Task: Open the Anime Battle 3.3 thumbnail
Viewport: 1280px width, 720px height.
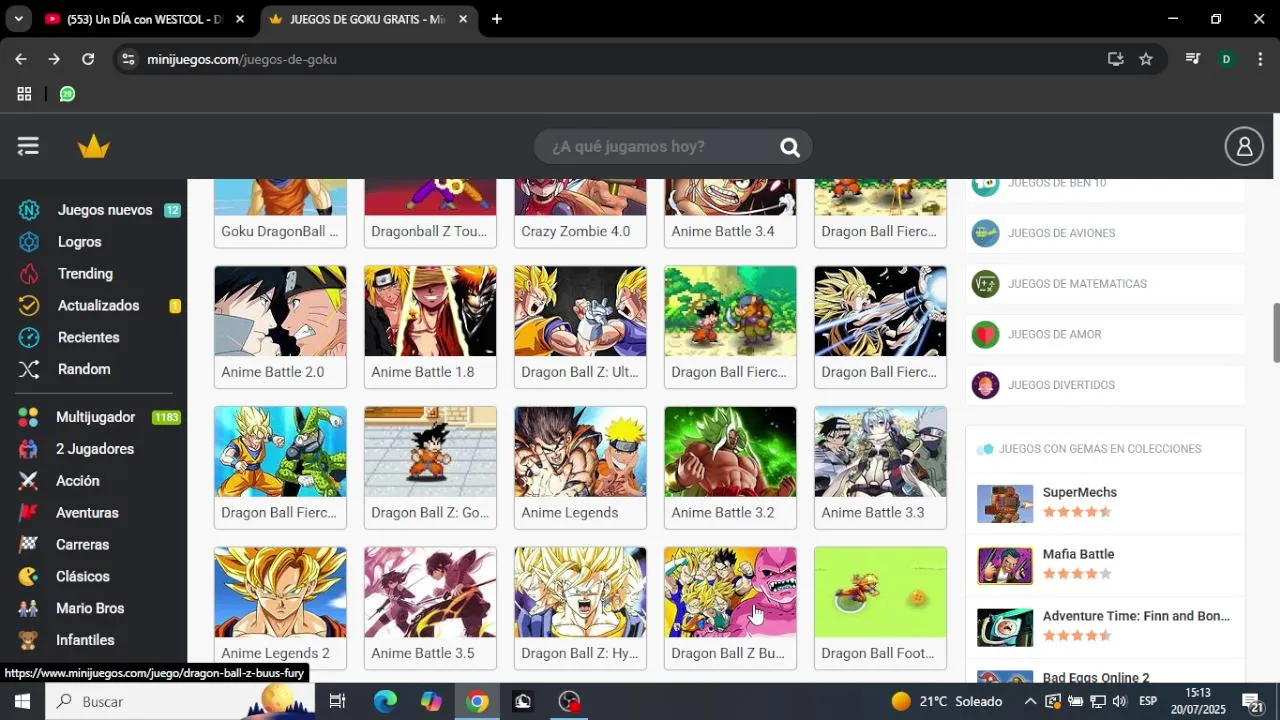Action: (x=880, y=452)
